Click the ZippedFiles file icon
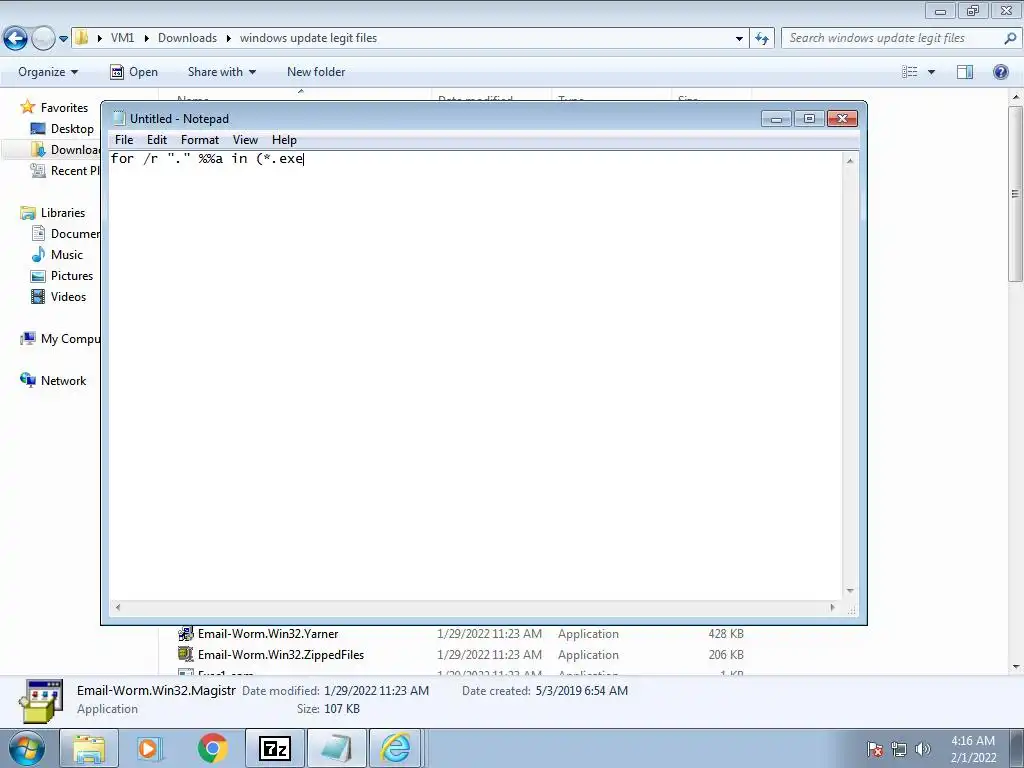 pyautogui.click(x=185, y=654)
